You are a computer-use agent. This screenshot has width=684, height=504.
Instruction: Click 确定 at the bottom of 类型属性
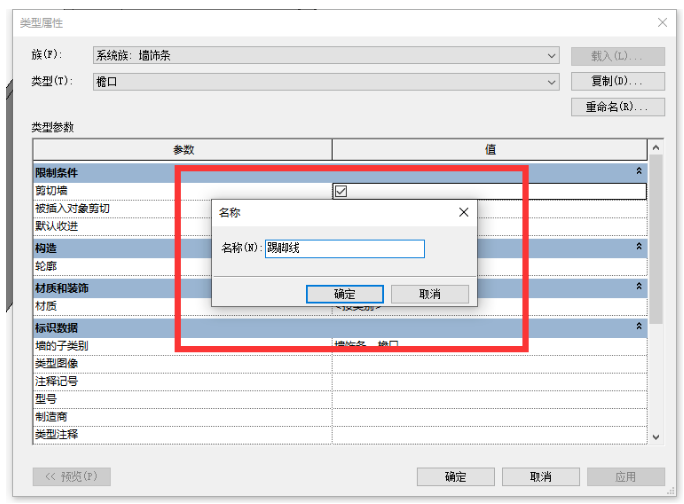455,477
